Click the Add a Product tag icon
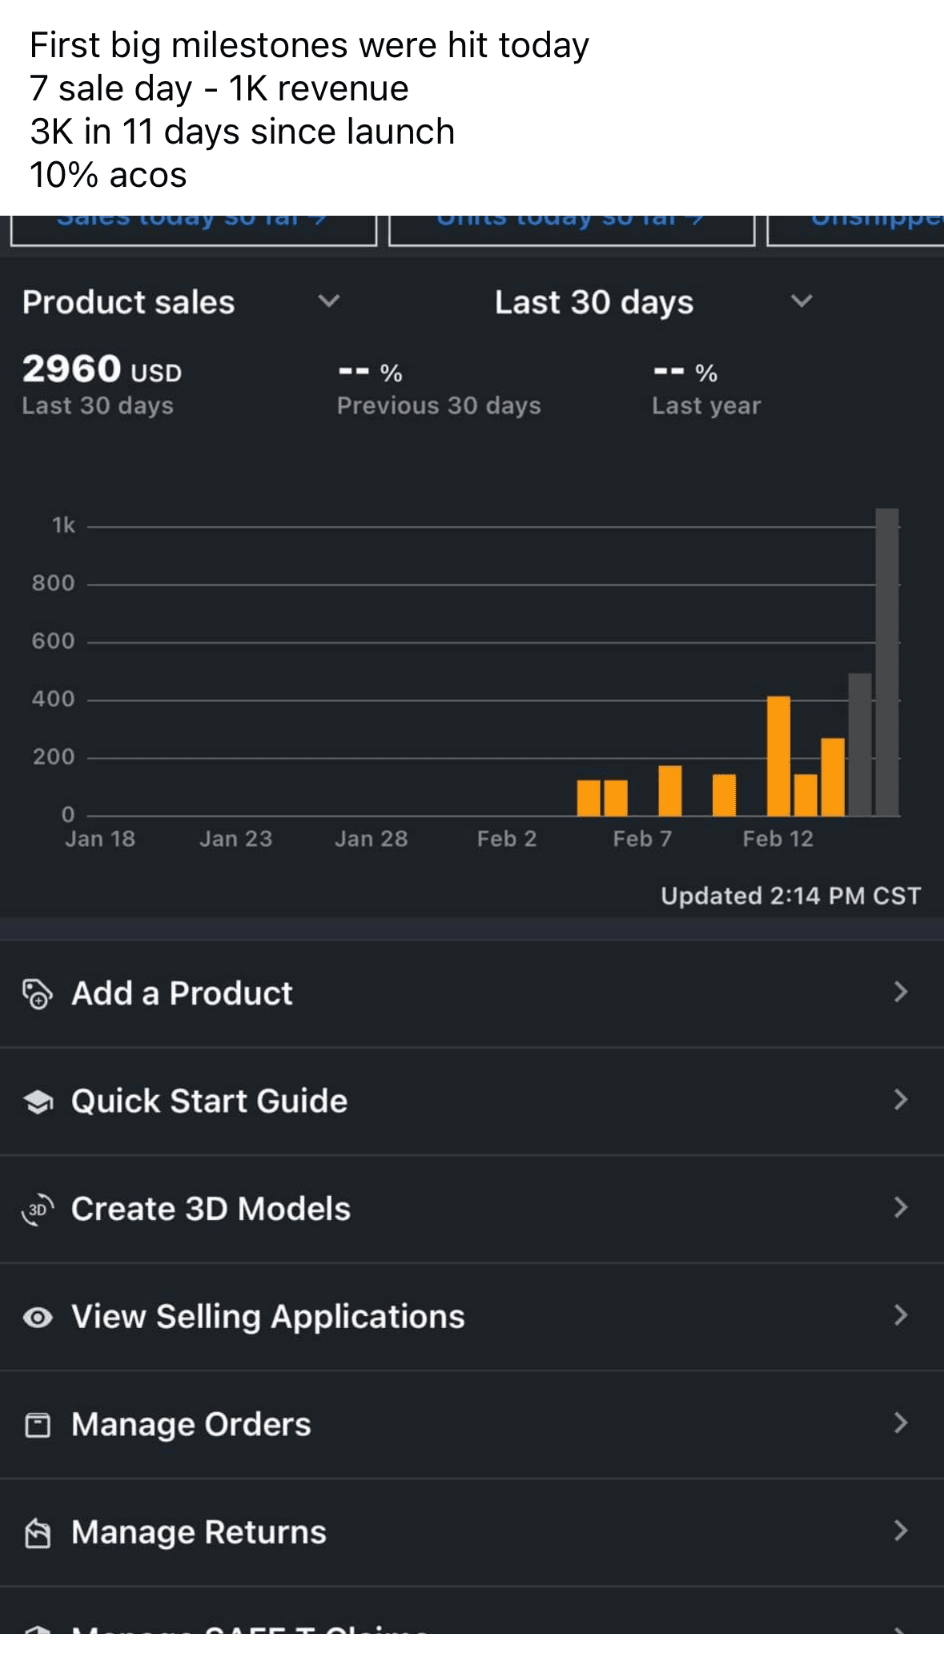Screen dimensions: 944x1678 37,994
